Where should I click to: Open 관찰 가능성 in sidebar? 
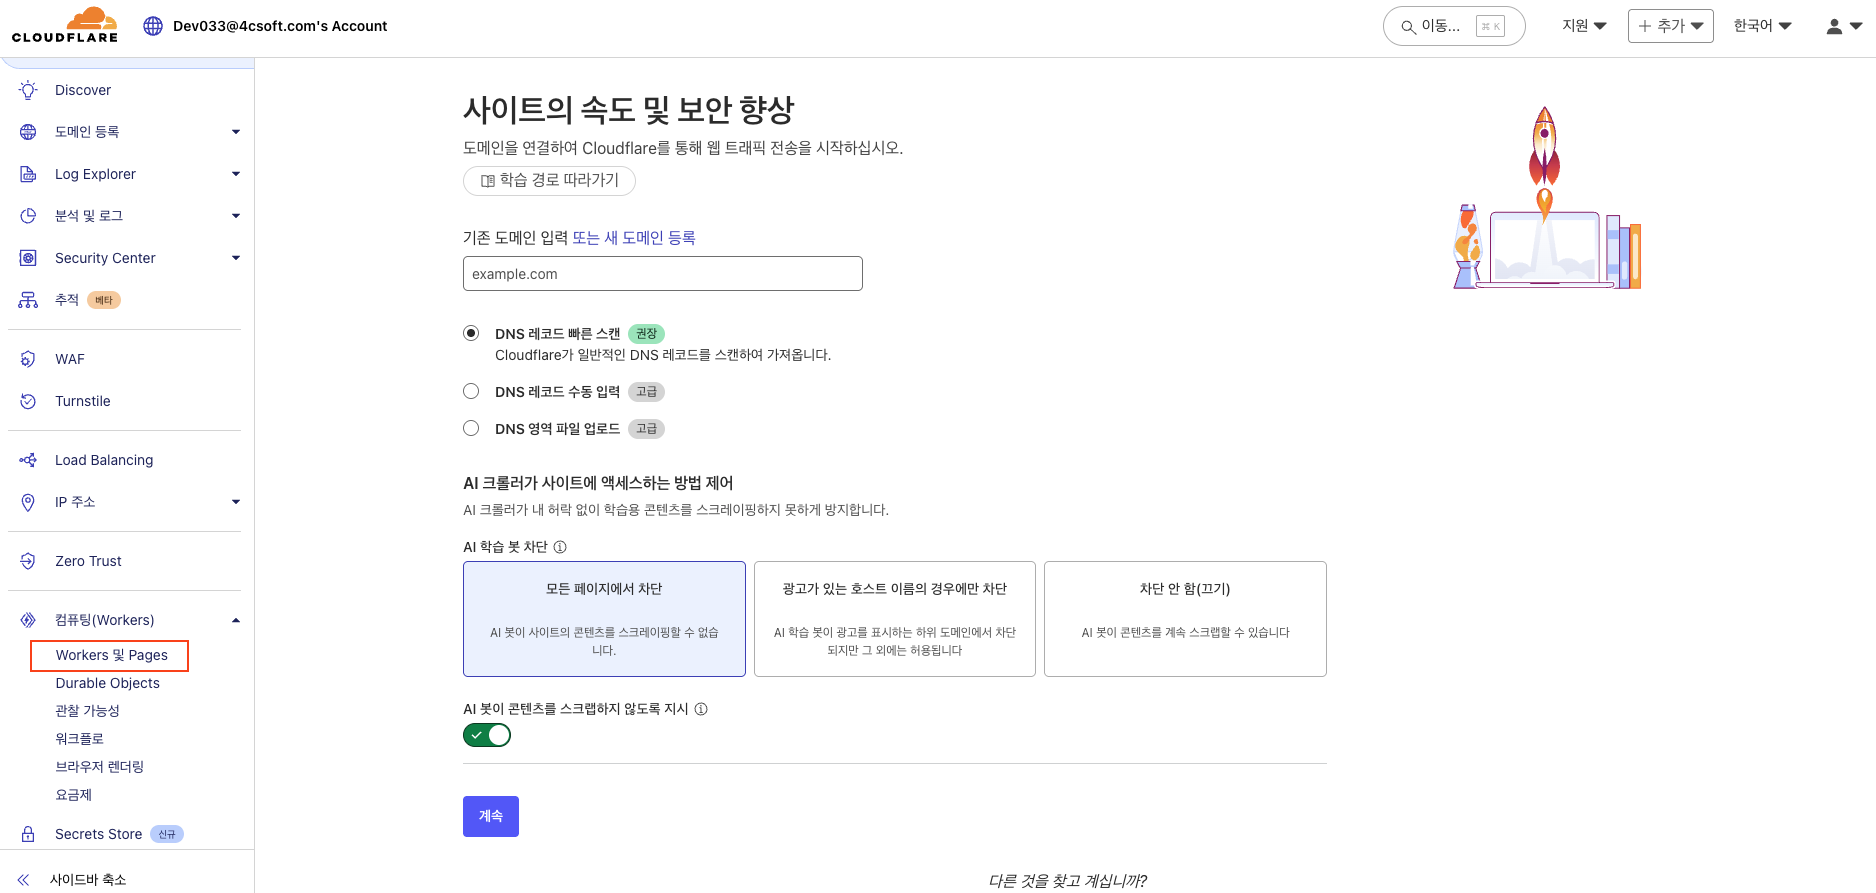point(87,711)
